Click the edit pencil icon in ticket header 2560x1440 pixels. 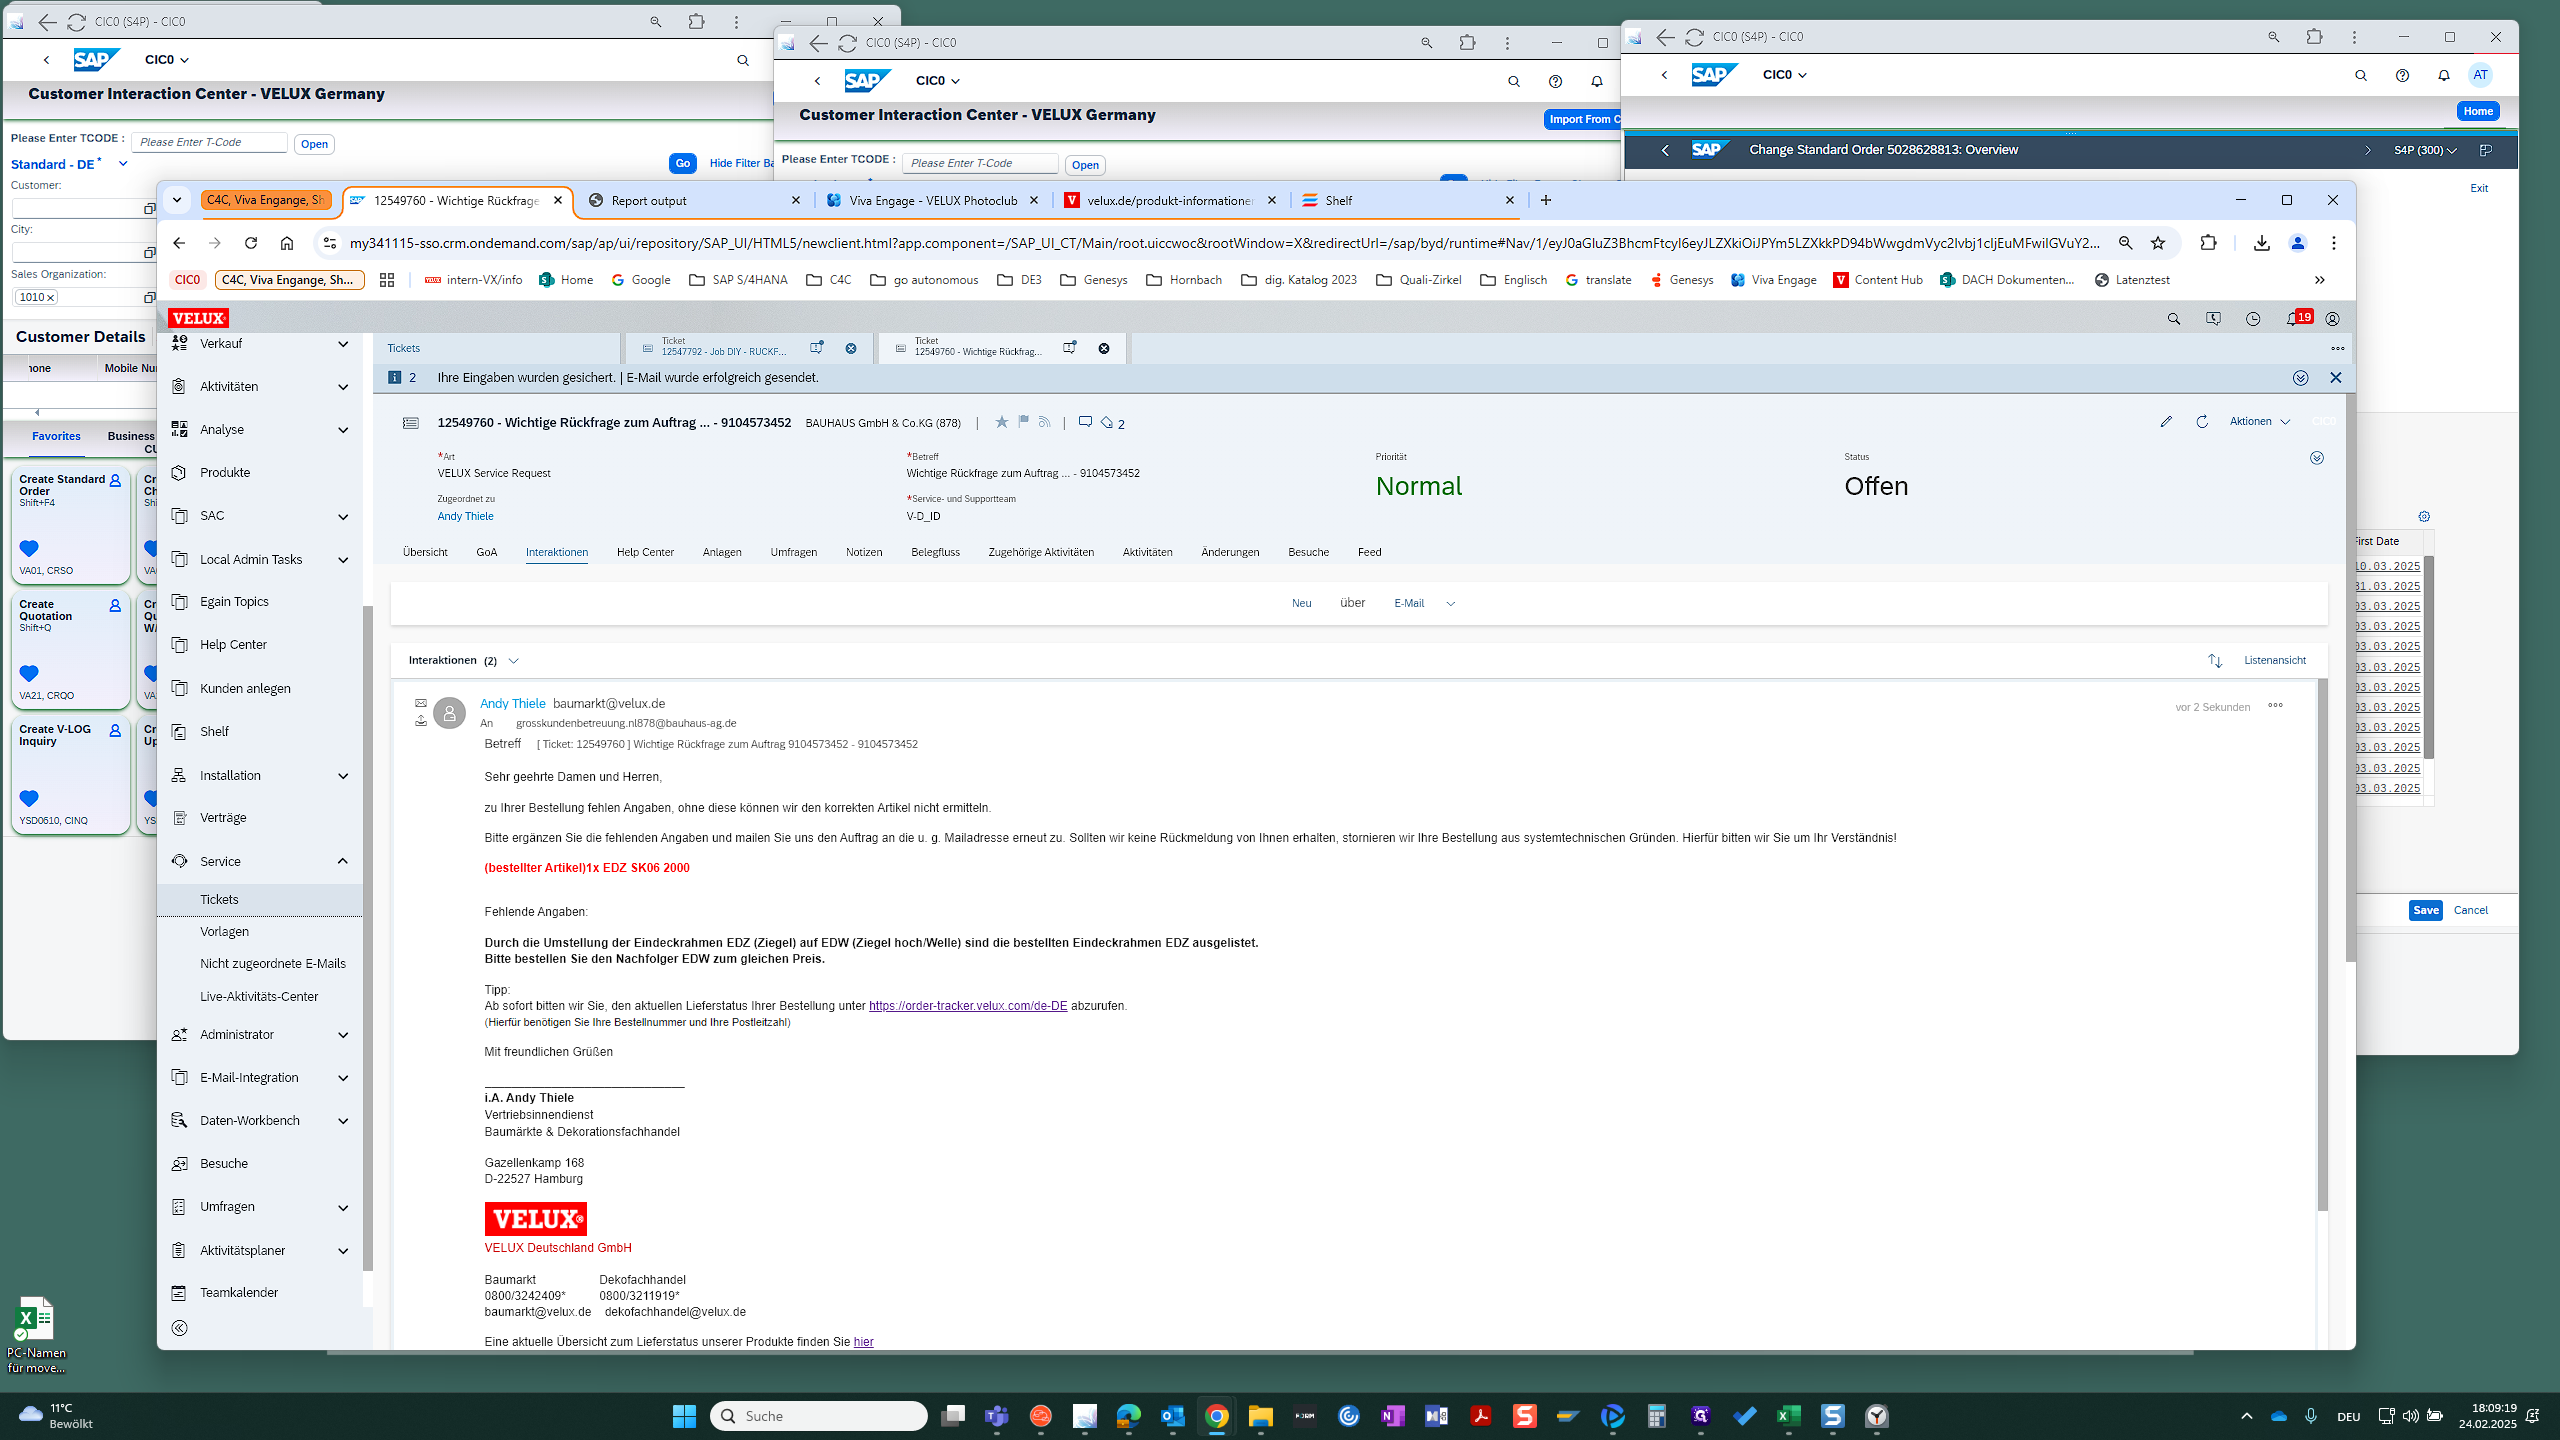click(x=2166, y=422)
